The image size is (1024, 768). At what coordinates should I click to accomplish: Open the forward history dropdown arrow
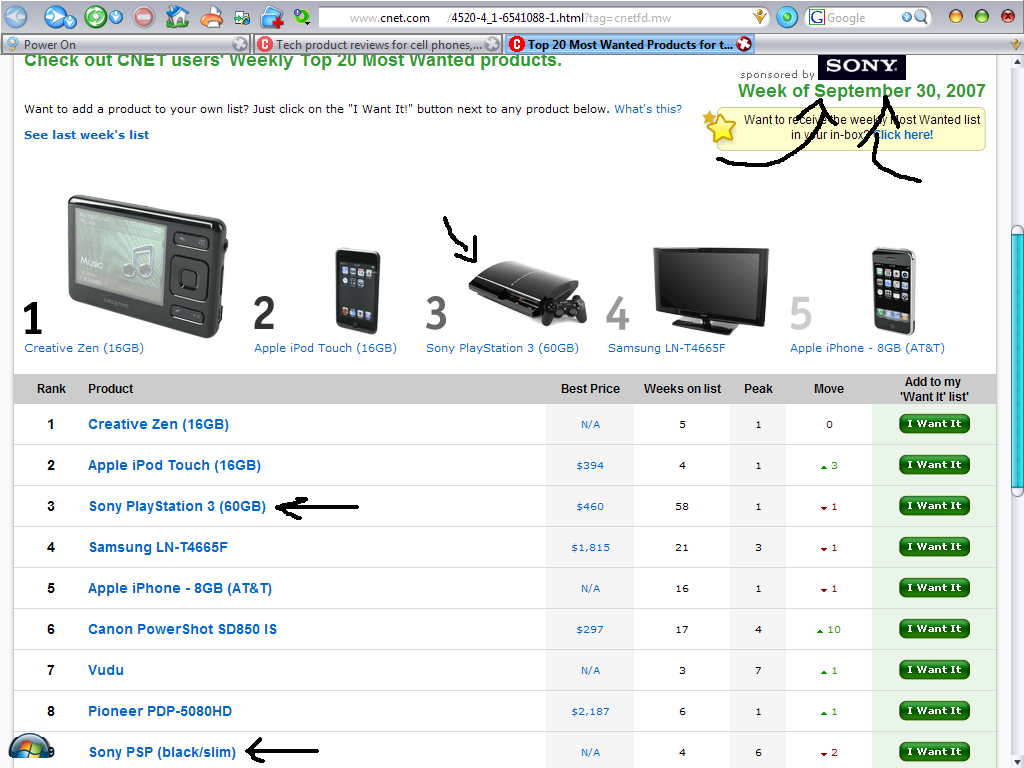(71, 20)
